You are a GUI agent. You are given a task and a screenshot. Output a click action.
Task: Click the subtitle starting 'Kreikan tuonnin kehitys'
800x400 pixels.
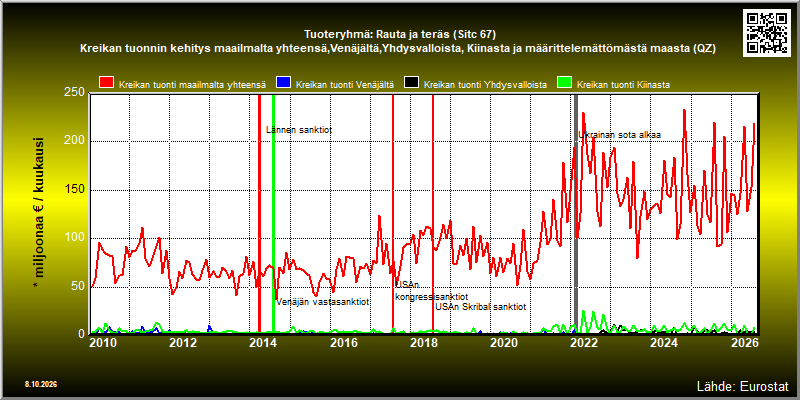pos(398,49)
